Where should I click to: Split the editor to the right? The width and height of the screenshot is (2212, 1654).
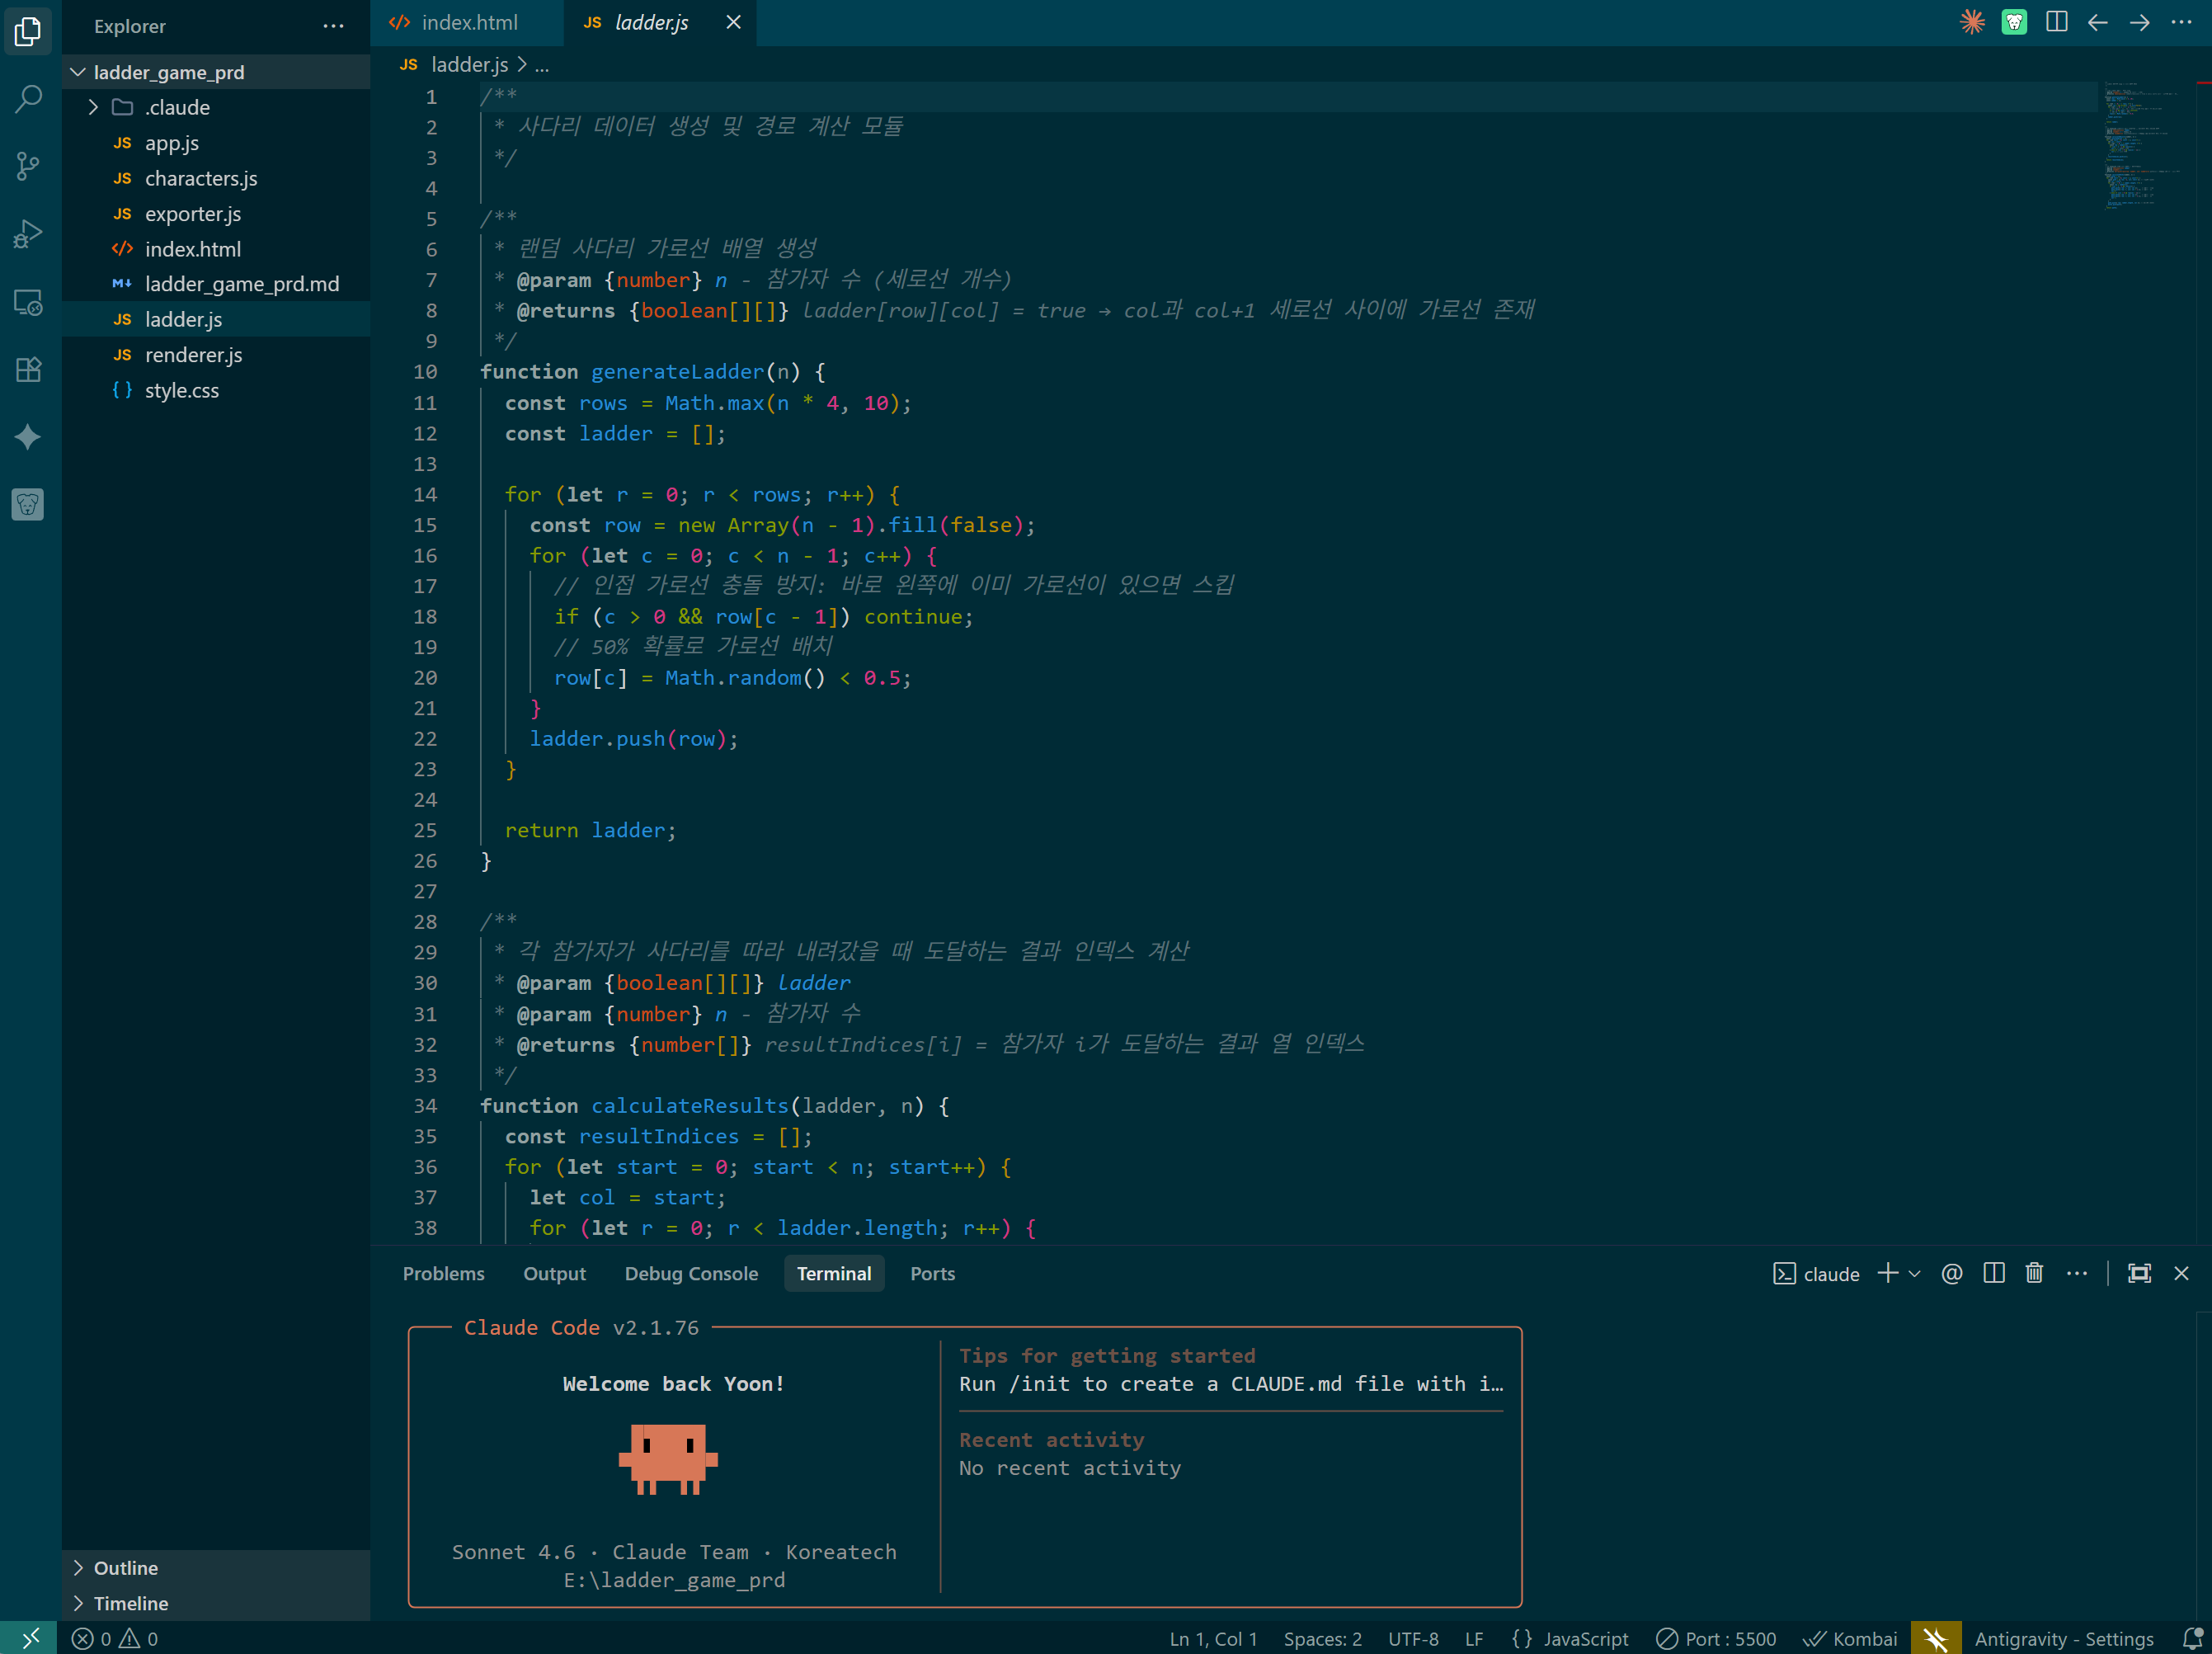pos(2056,22)
